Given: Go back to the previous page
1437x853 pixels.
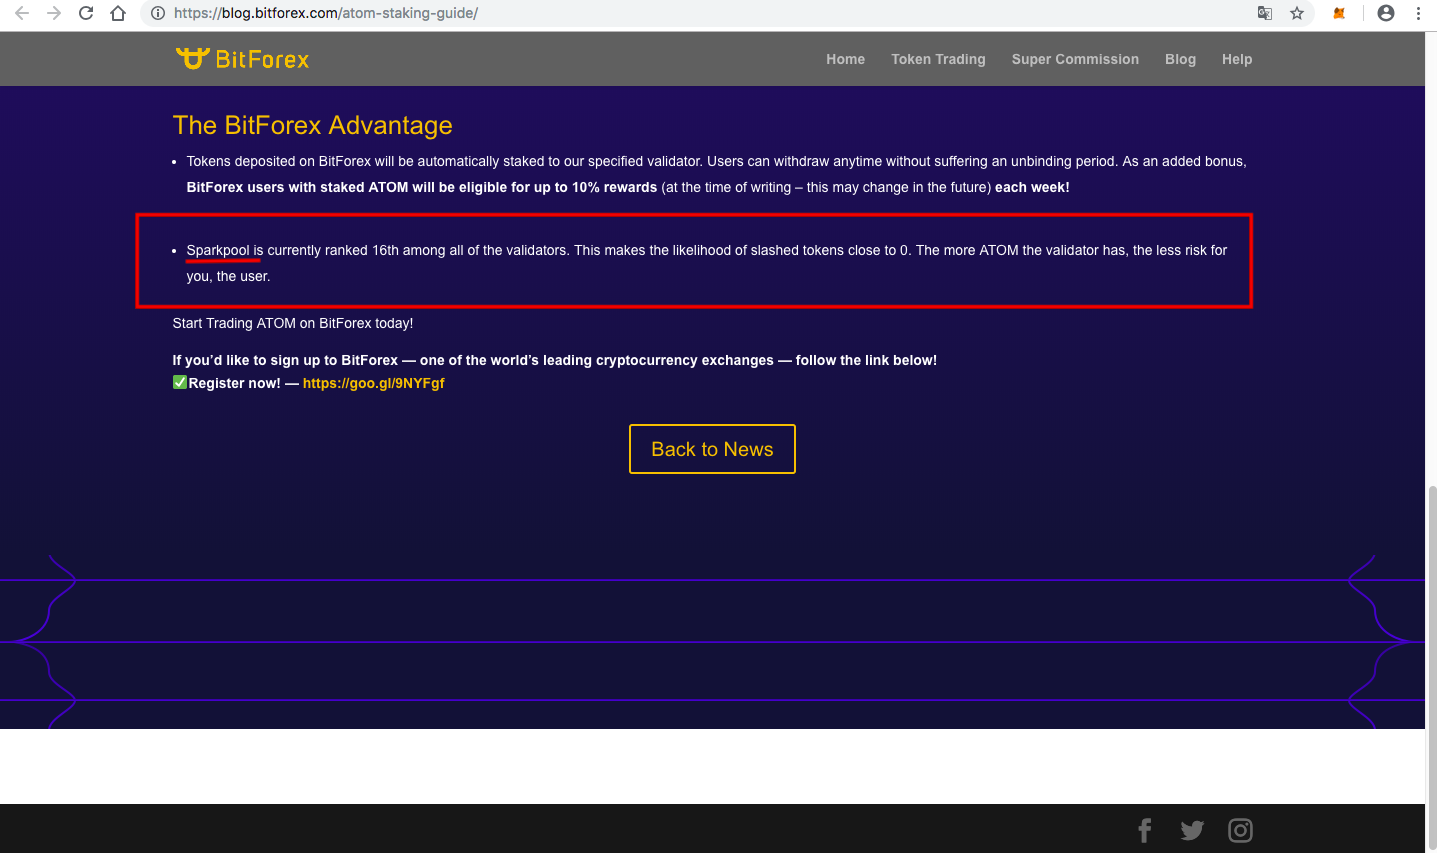Looking at the screenshot, I should click(x=22, y=13).
